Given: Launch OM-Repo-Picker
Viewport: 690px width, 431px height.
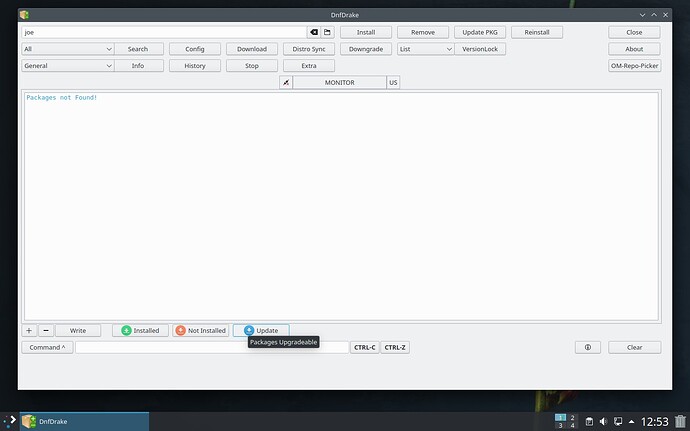Looking at the screenshot, I should pyautogui.click(x=634, y=66).
